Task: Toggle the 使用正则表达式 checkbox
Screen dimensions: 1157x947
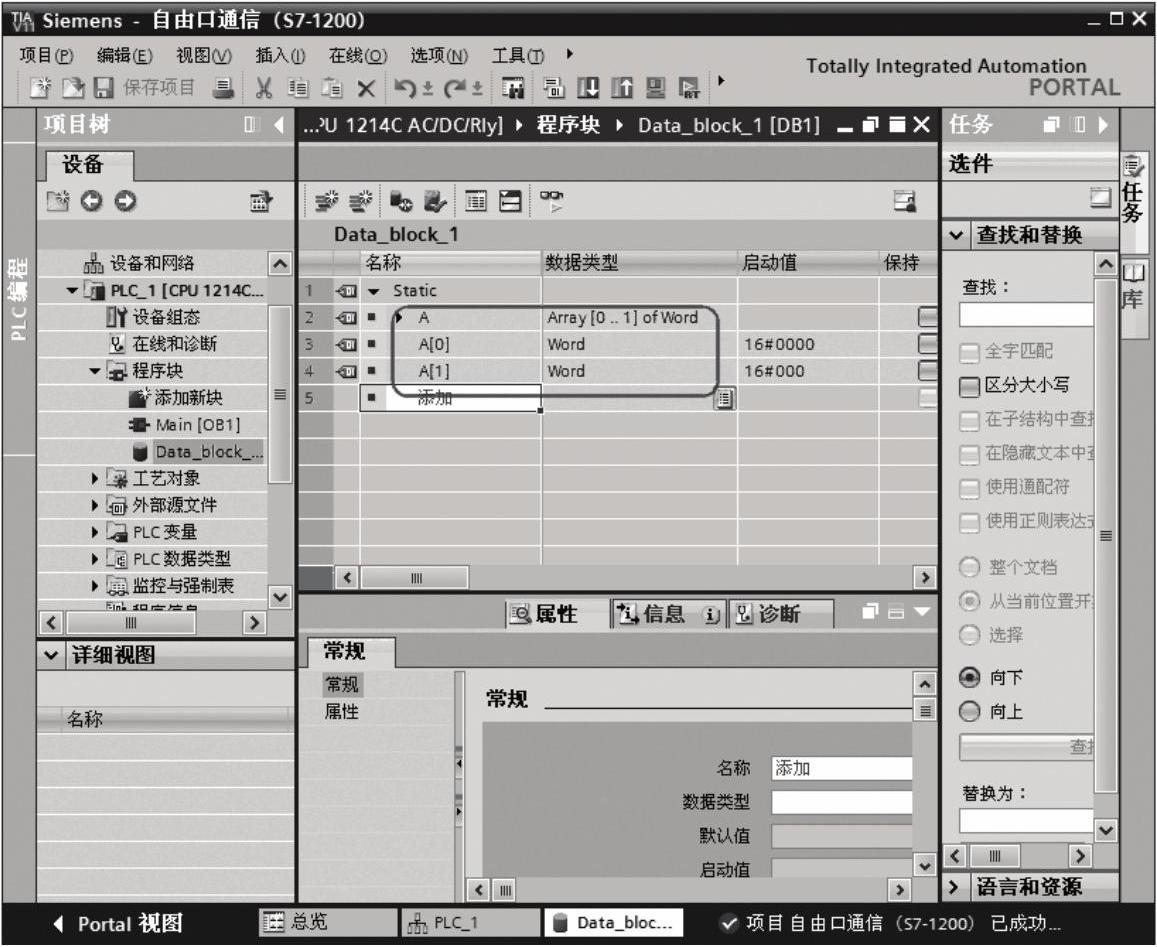Action: 969,522
